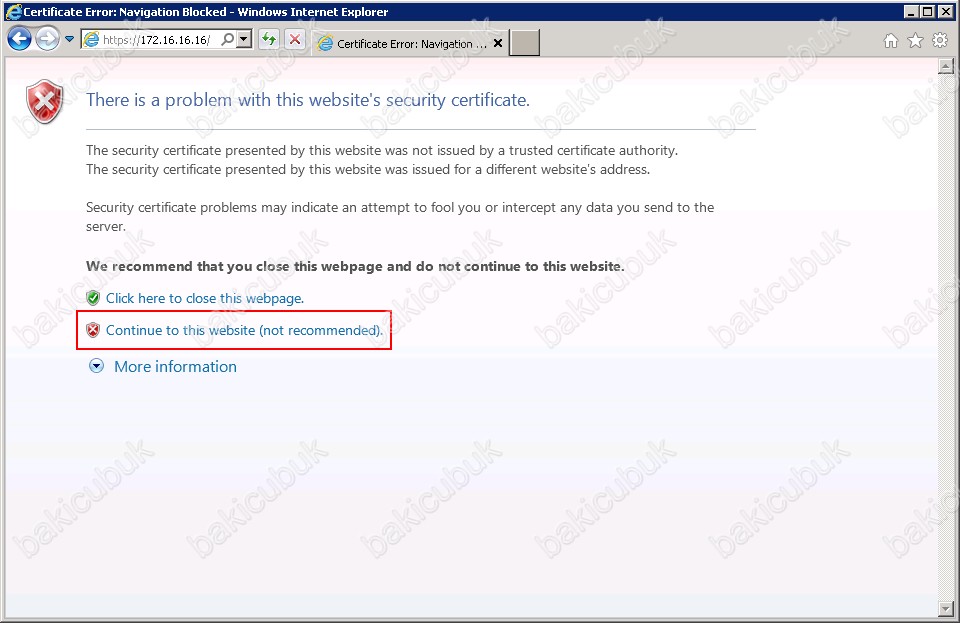Close the Certificate Error tab
The width and height of the screenshot is (960, 623).
pyautogui.click(x=498, y=43)
